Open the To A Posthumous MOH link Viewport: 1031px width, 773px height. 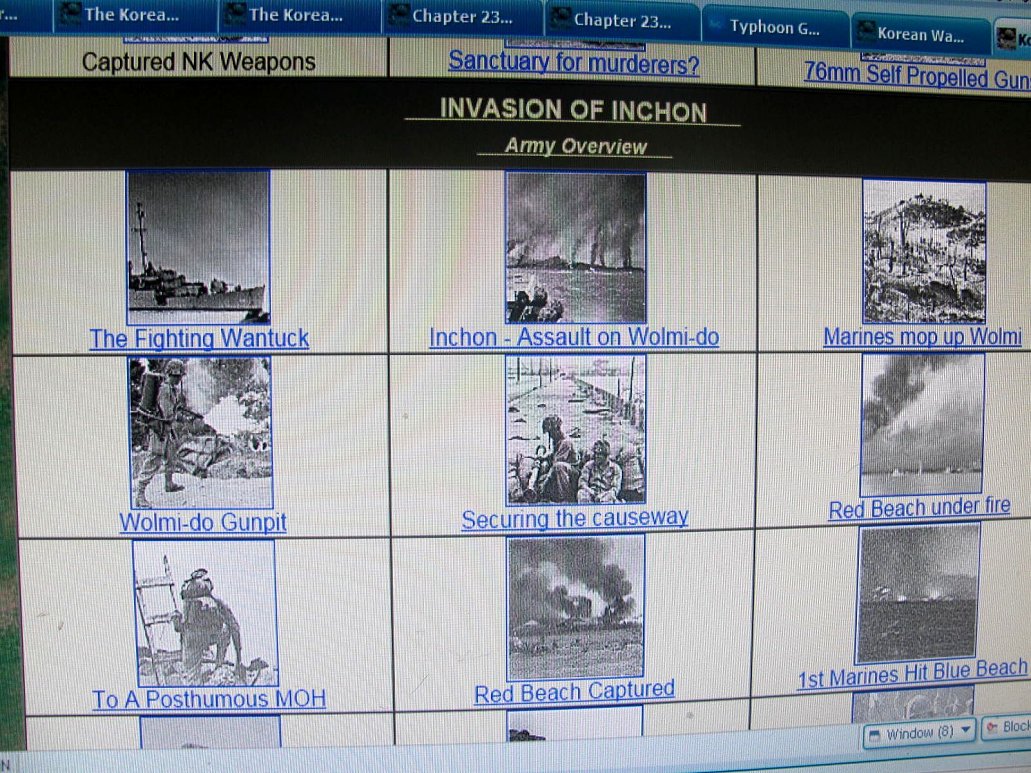coord(208,699)
